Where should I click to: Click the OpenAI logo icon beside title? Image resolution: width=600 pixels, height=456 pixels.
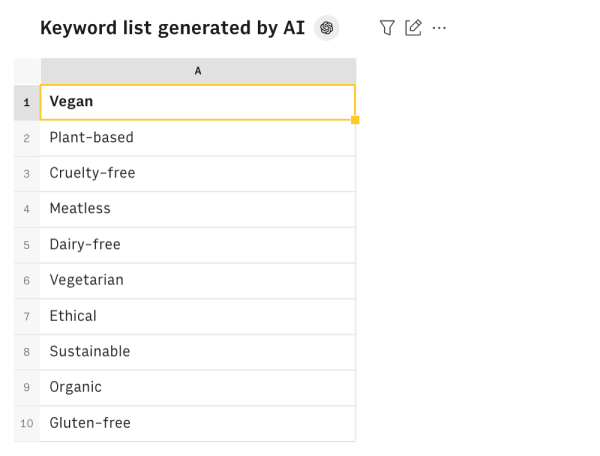click(326, 28)
